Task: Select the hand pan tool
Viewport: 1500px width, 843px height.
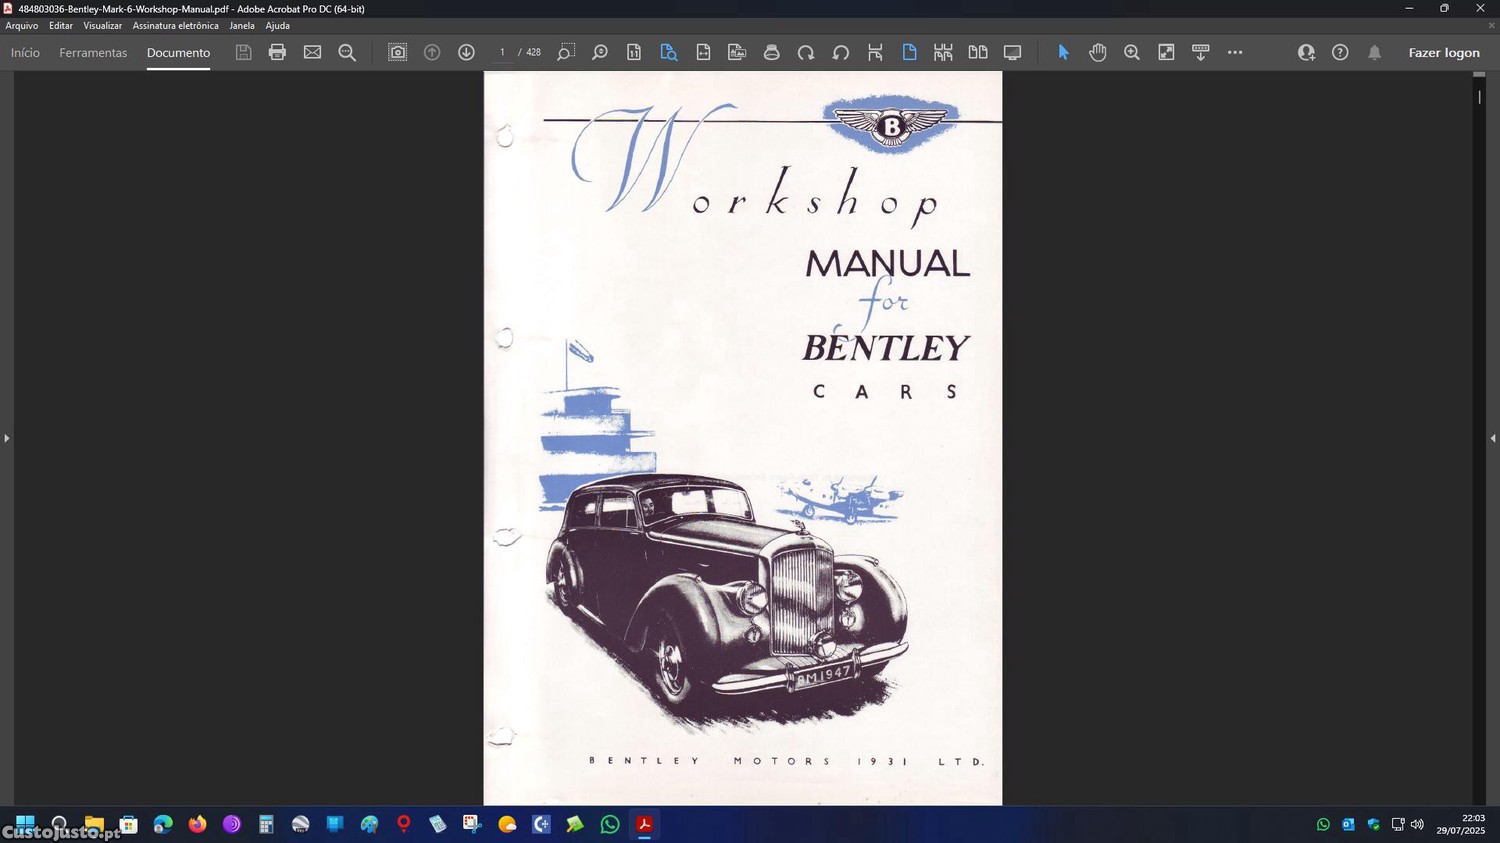Action: (1097, 52)
